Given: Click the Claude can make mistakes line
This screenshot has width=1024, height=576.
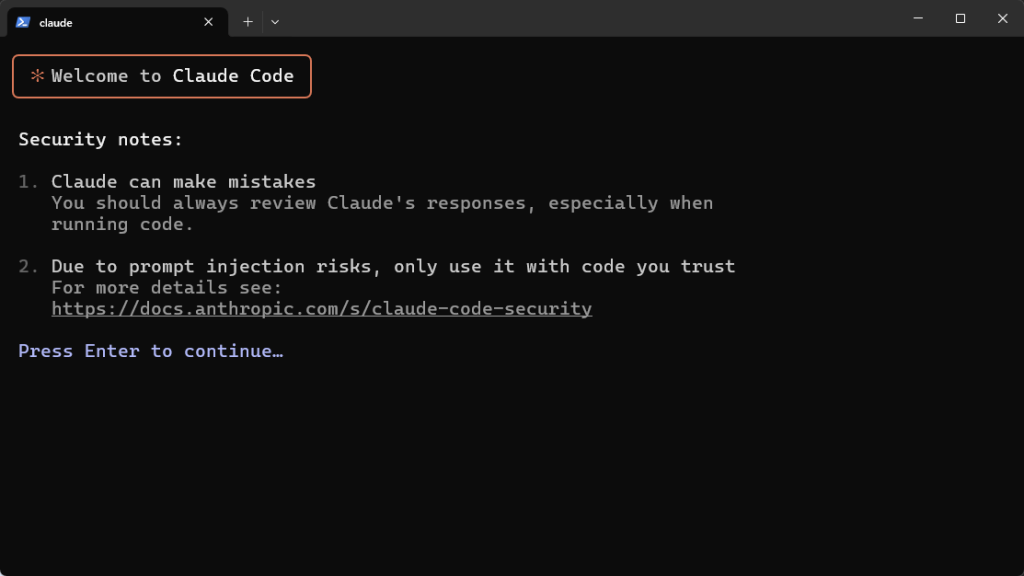Looking at the screenshot, I should pyautogui.click(x=184, y=182).
